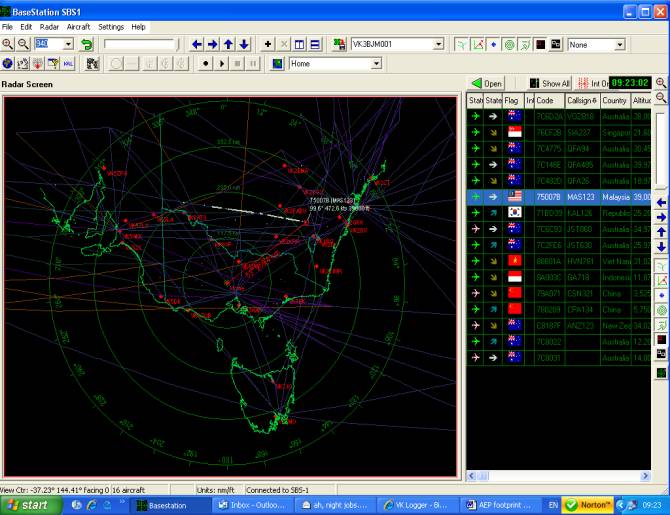This screenshot has width=670, height=515.
Task: Zoom in the radar using the top-left toolbar magnifier
Action: (x=7, y=44)
